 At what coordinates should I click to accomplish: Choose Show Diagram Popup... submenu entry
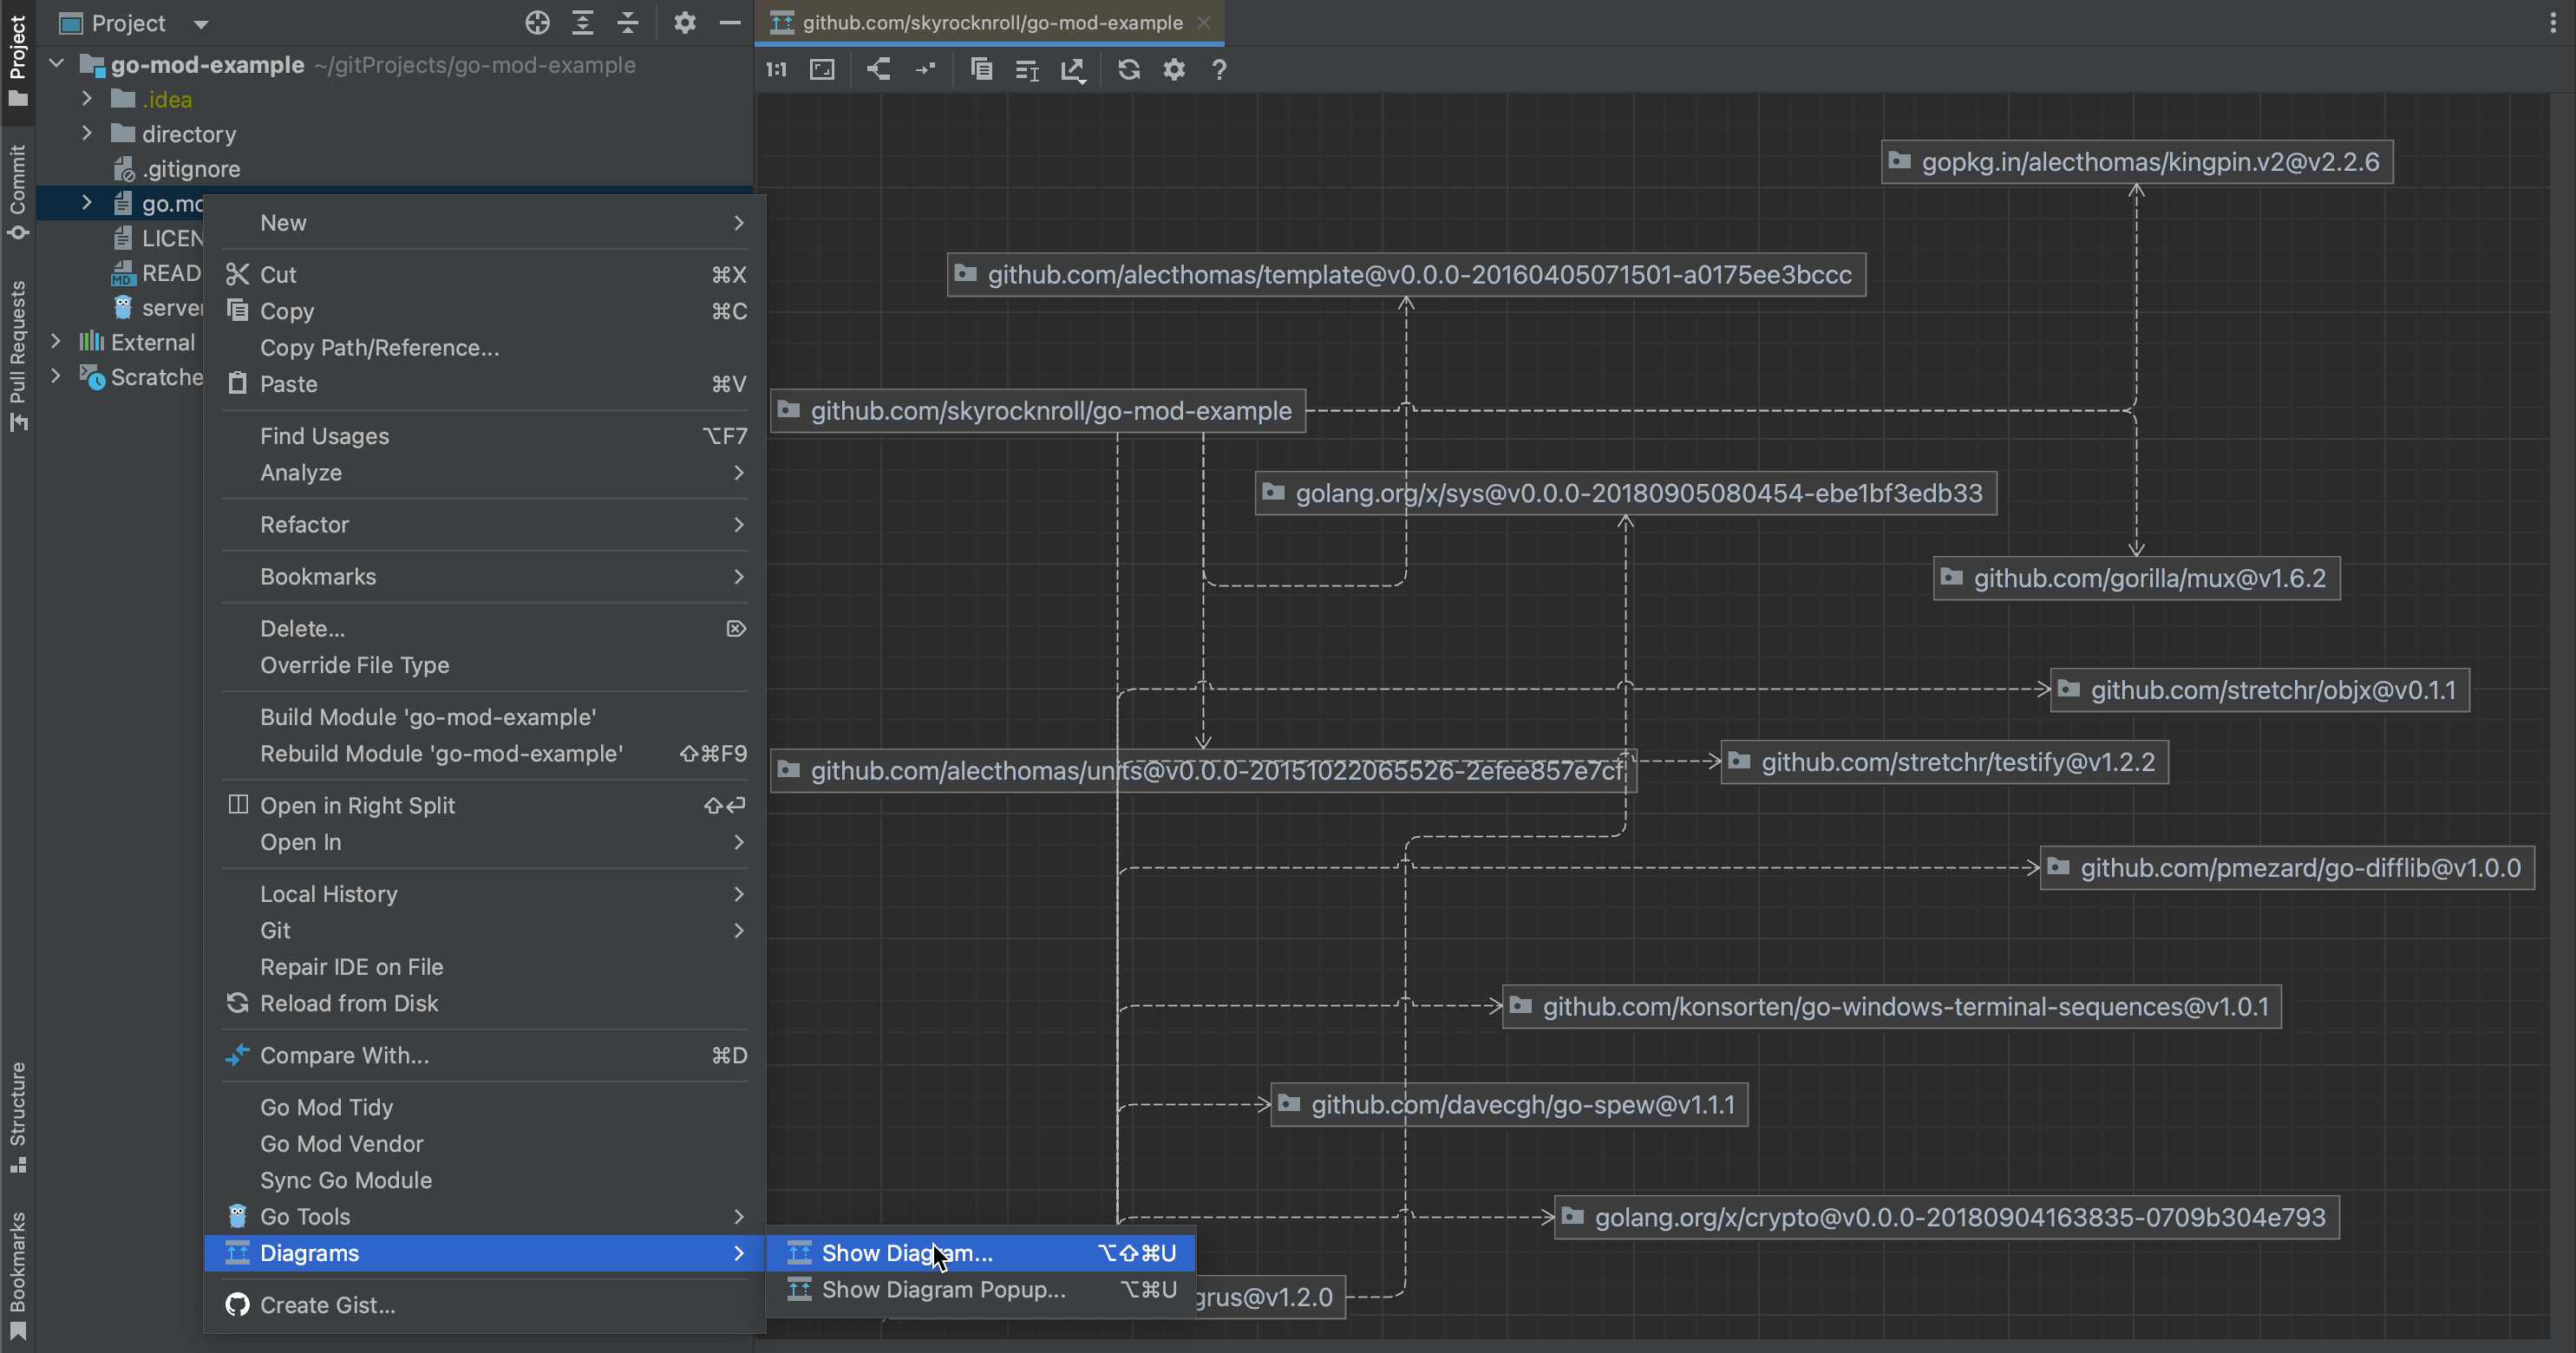tap(942, 1289)
